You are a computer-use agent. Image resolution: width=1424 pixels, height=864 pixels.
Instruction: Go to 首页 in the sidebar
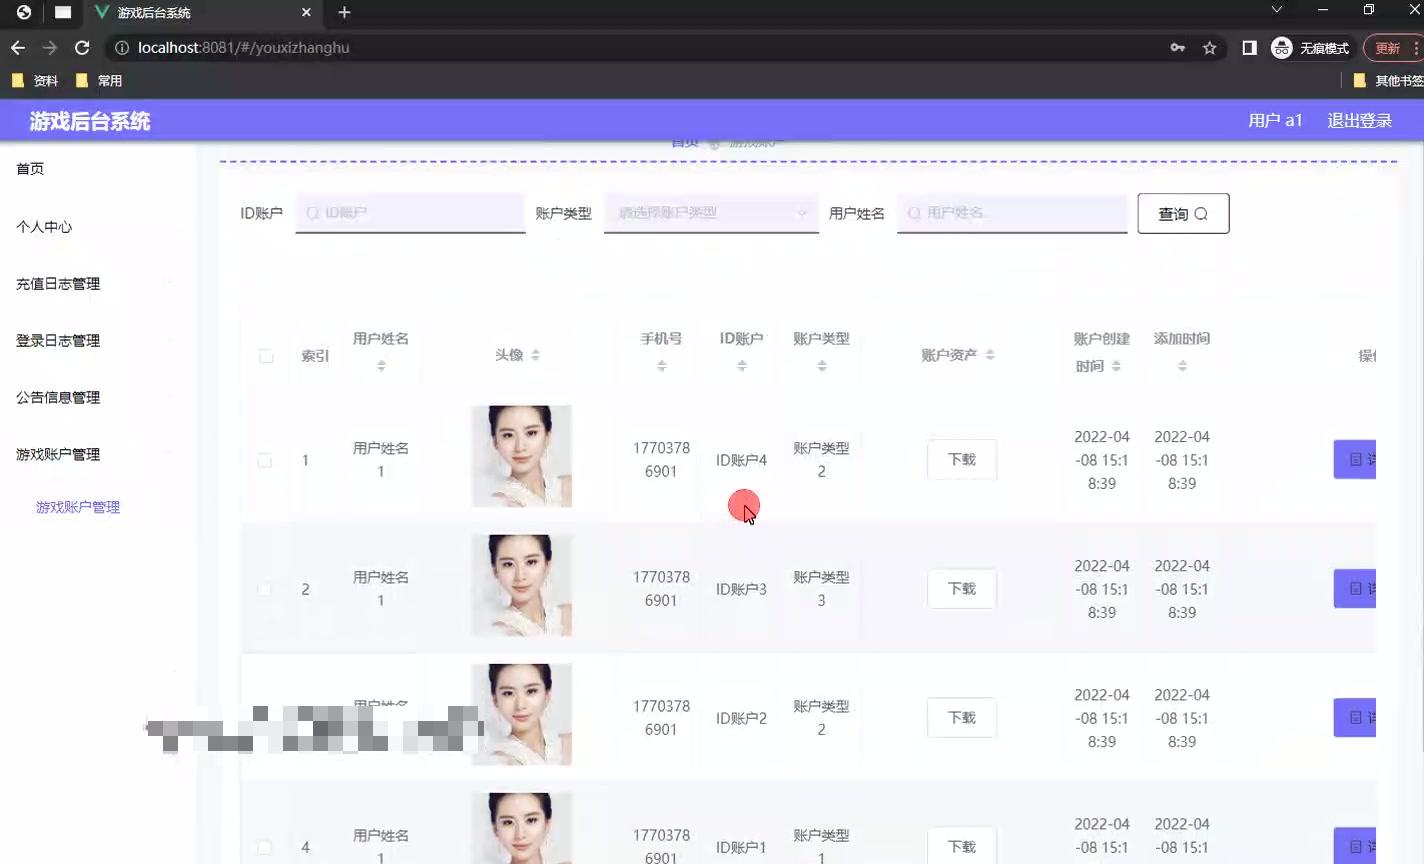click(x=30, y=168)
